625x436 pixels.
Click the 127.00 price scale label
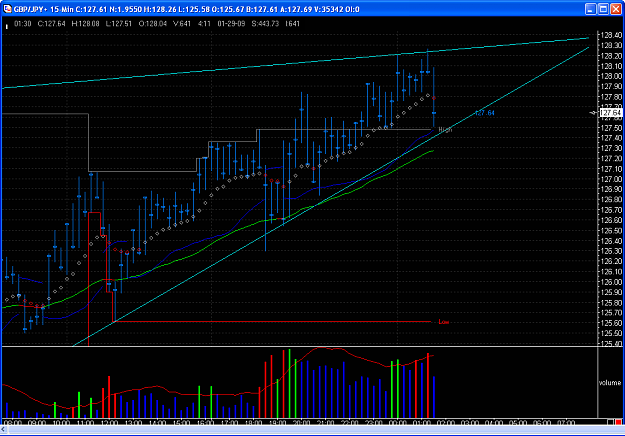[611, 179]
